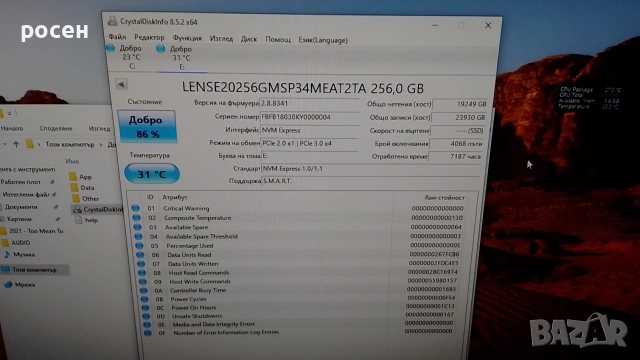Click the 31 °C temperature button

tap(152, 174)
